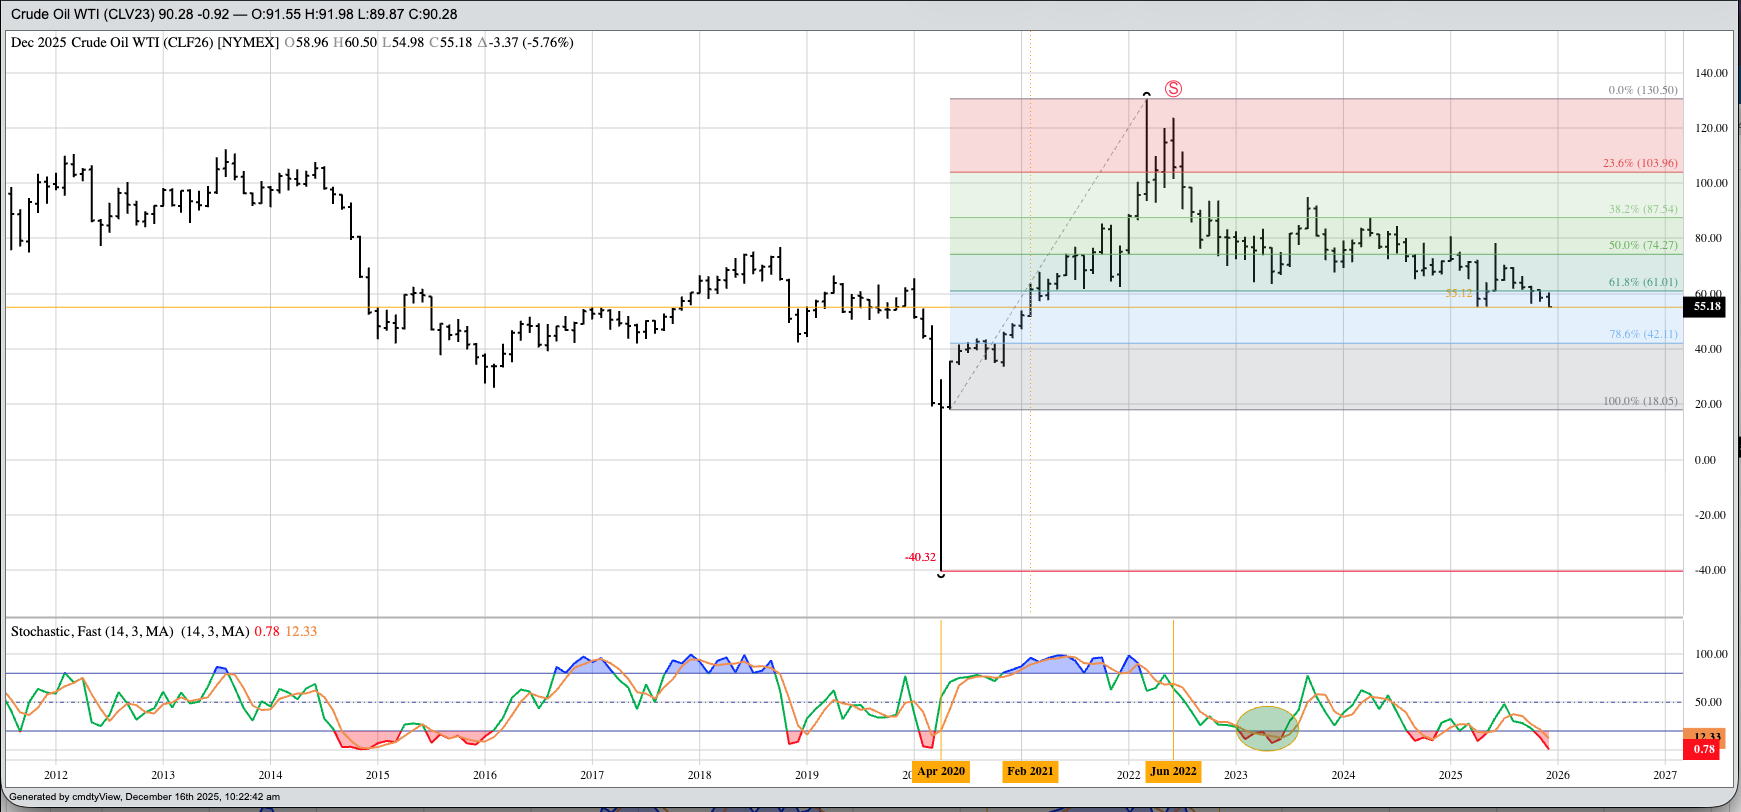Click the arc marker atop the 2022 peak
Screen dimensions: 1741x812
[x=1146, y=94]
